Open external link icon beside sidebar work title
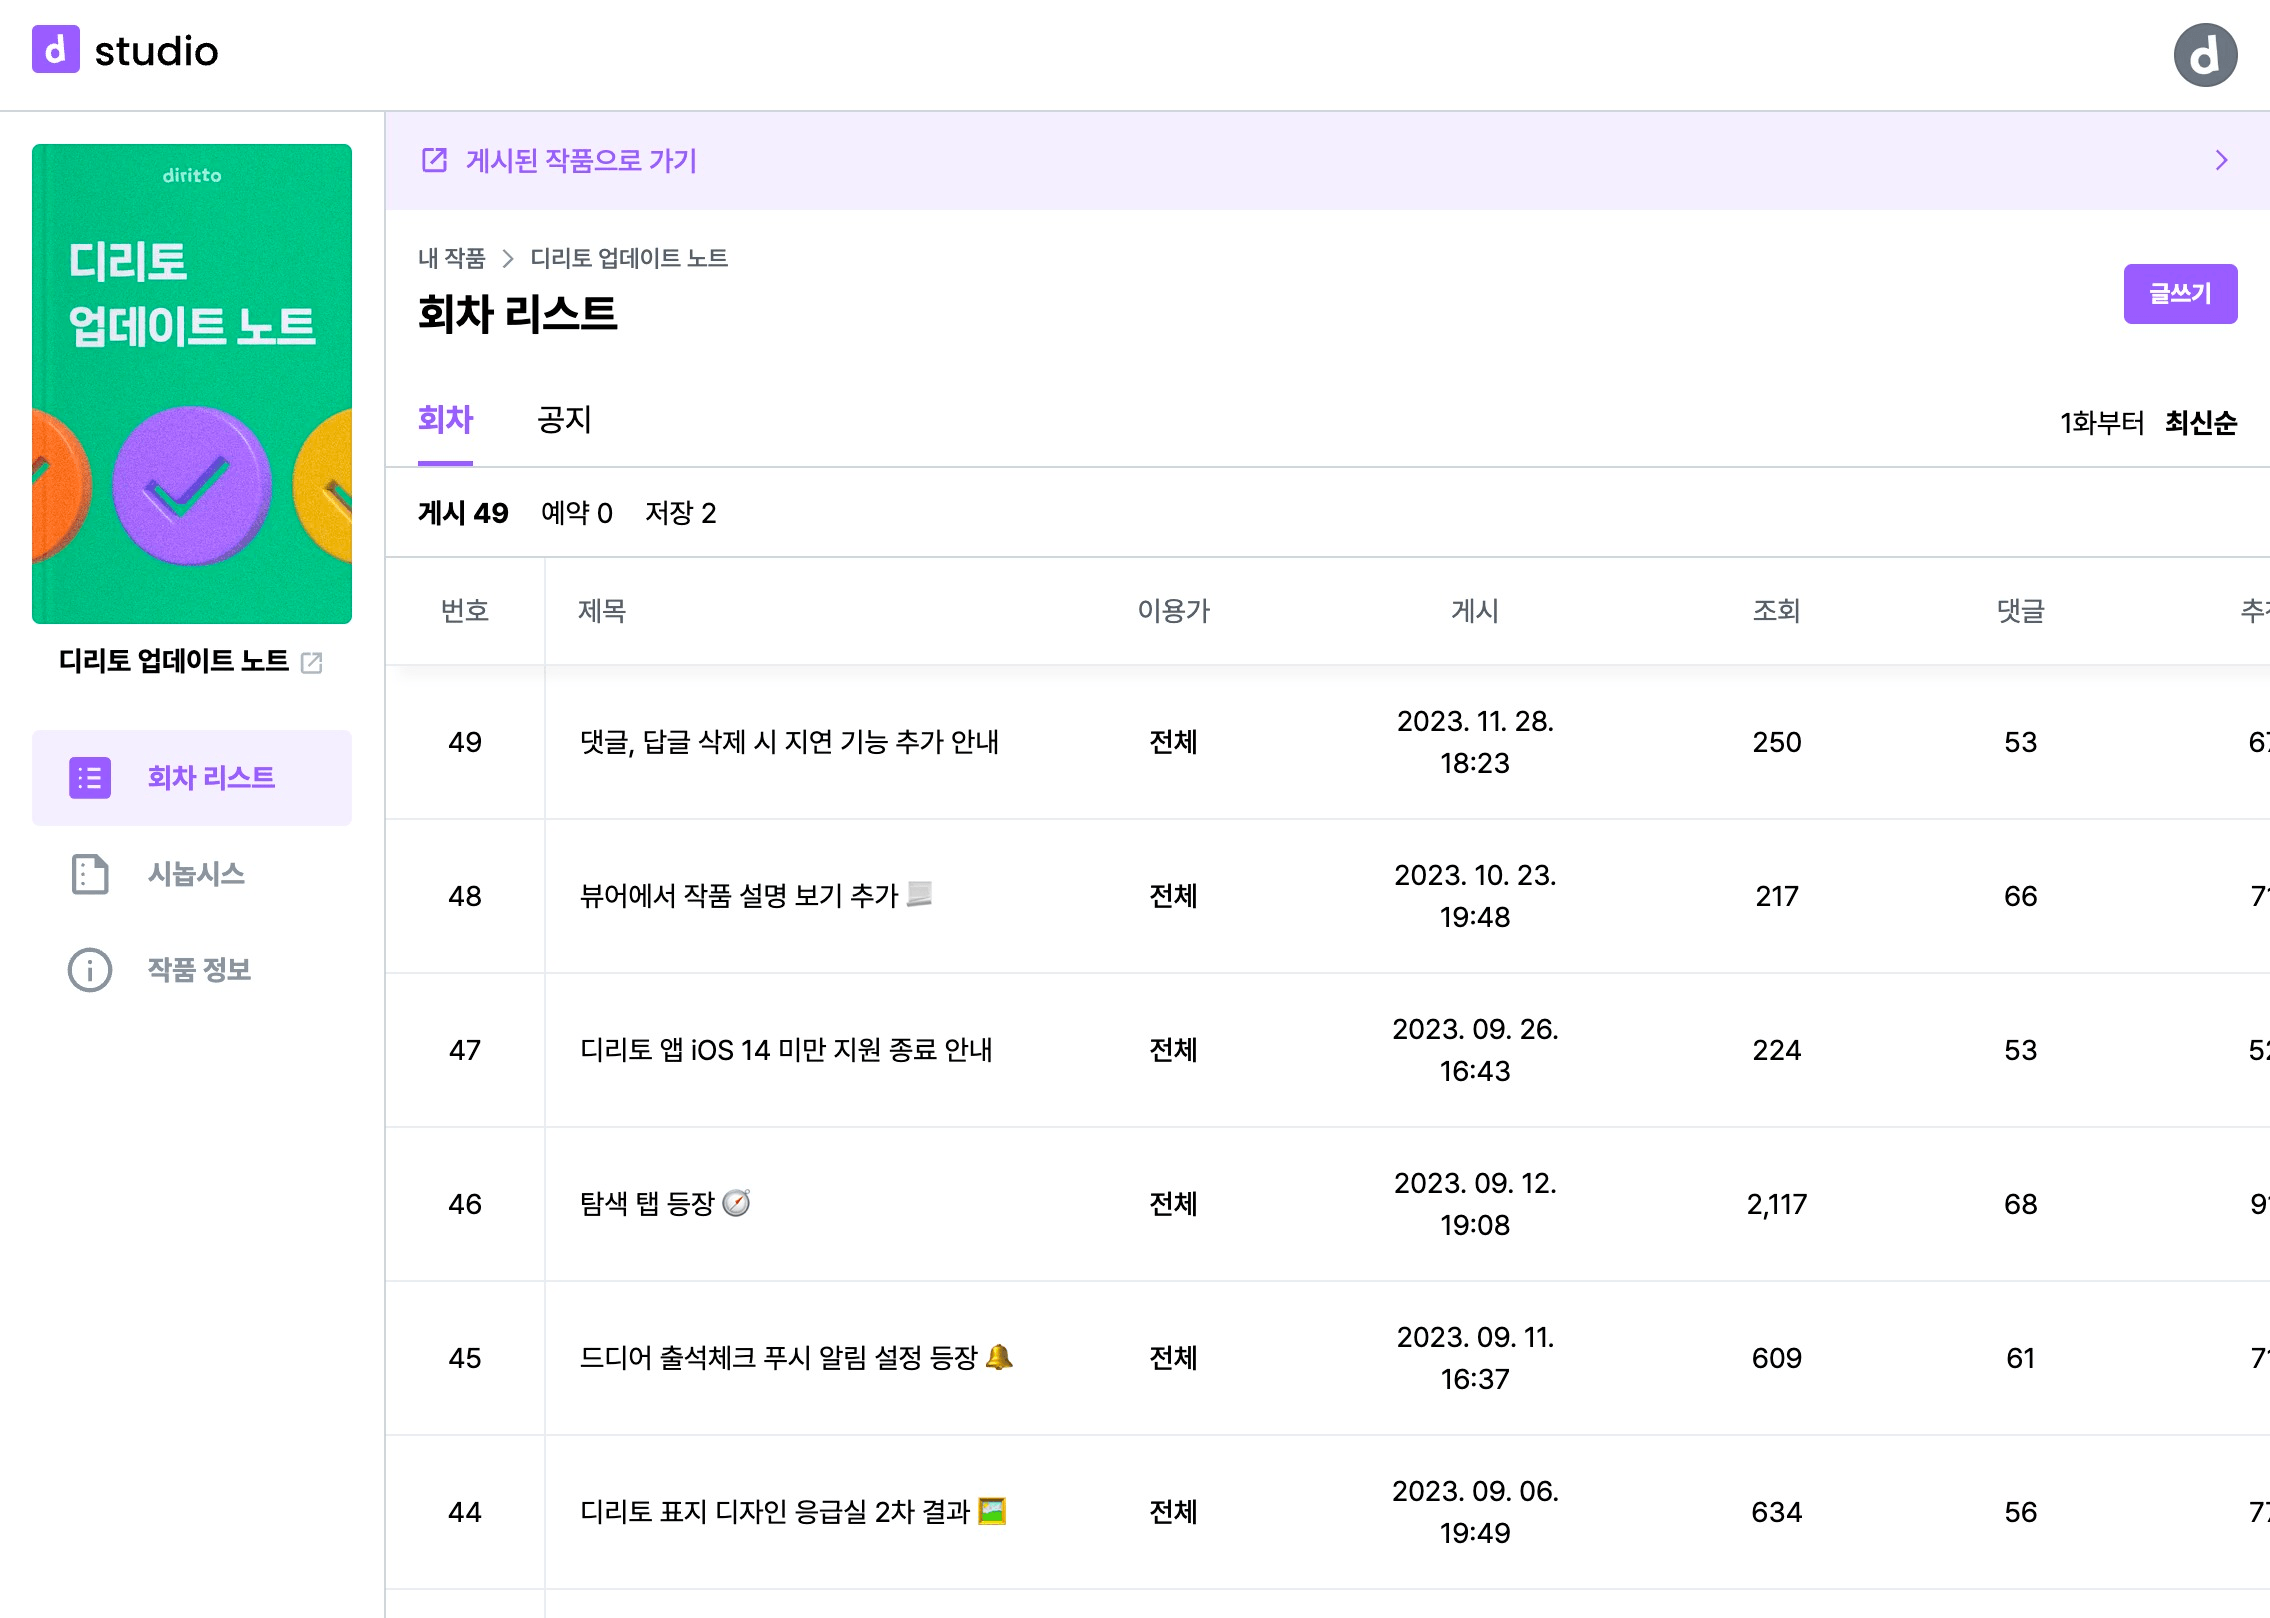 point(312,663)
